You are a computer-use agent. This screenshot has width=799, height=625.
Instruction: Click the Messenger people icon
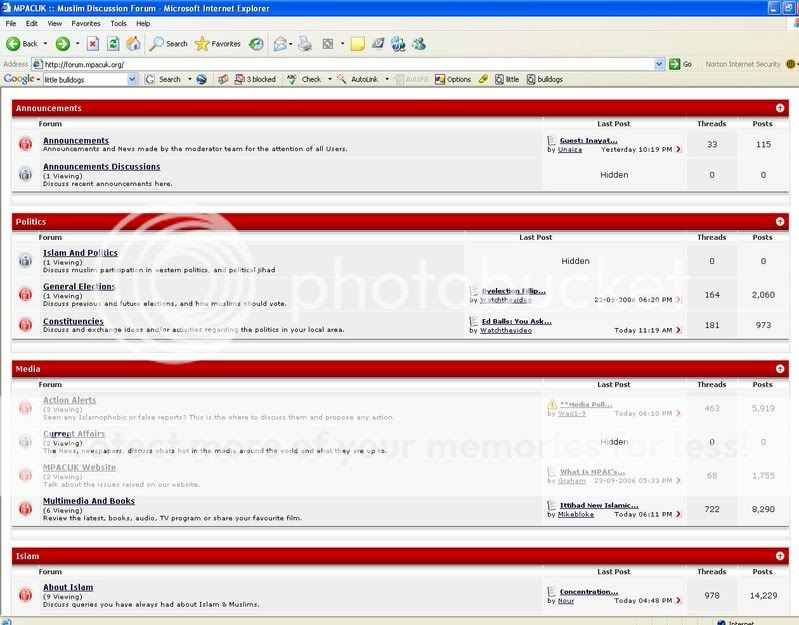tap(419, 44)
